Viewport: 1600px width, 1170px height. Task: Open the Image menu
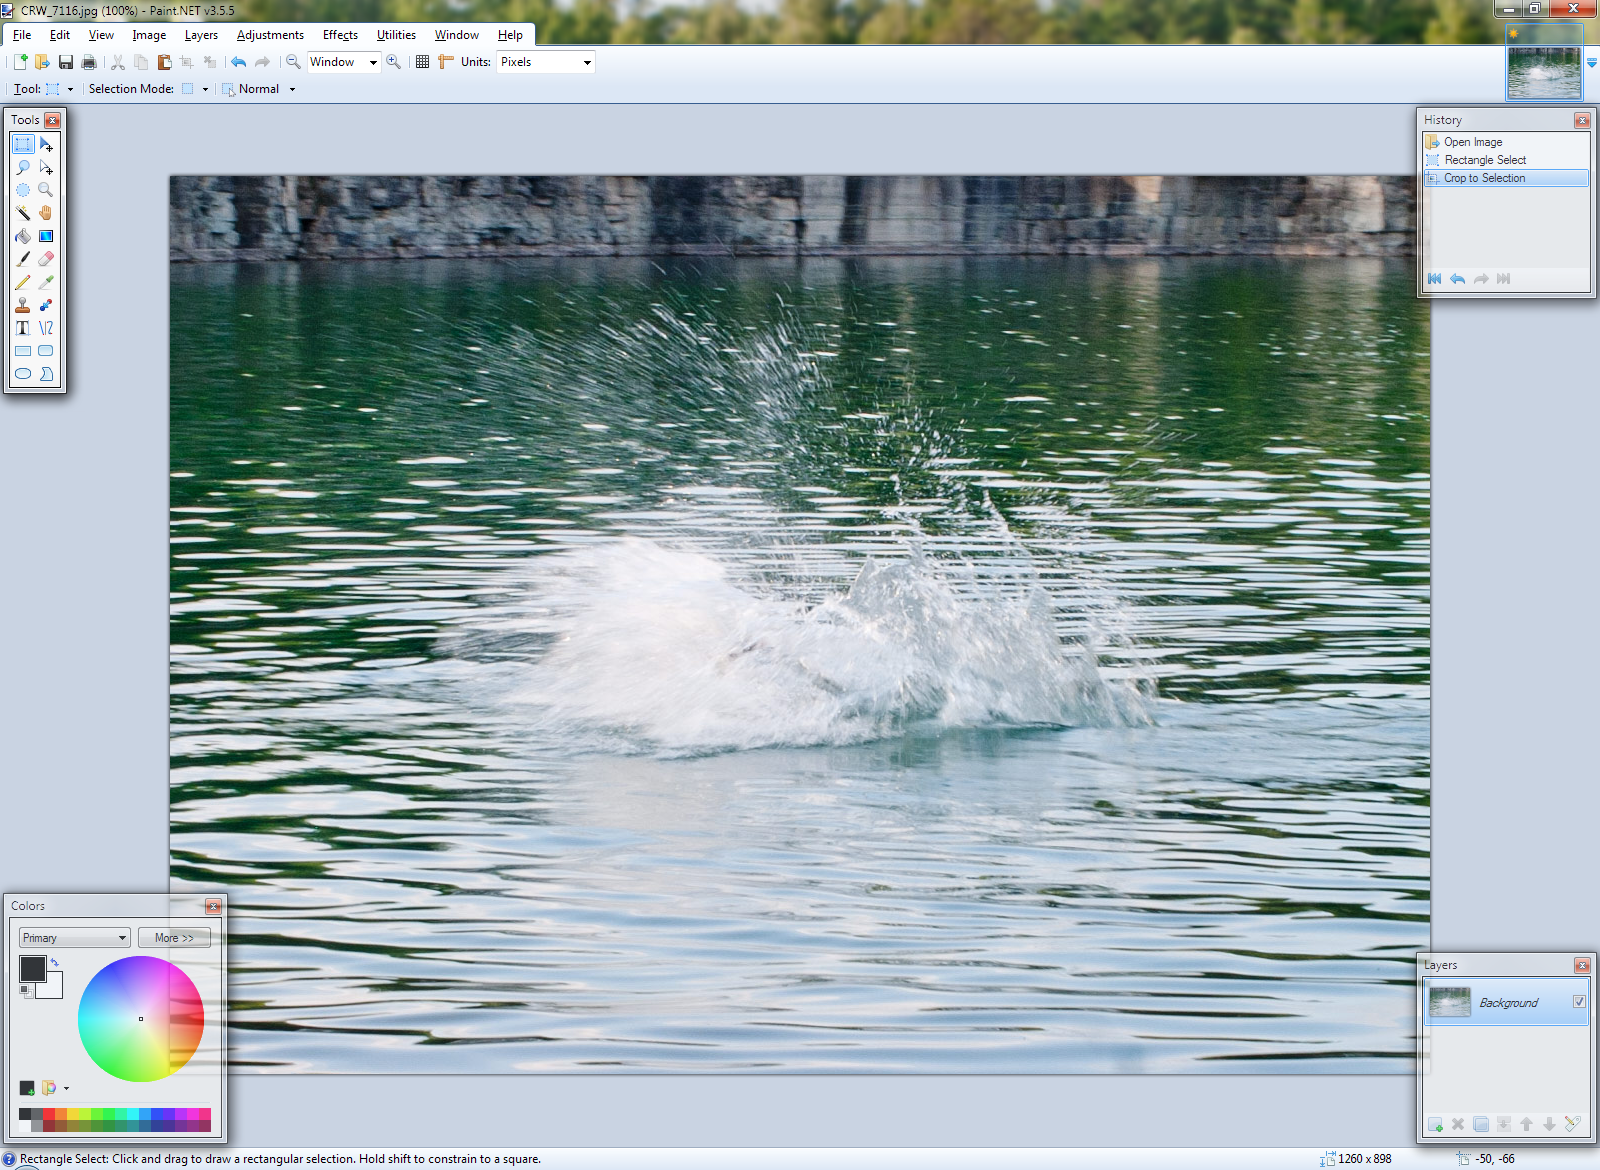click(149, 35)
